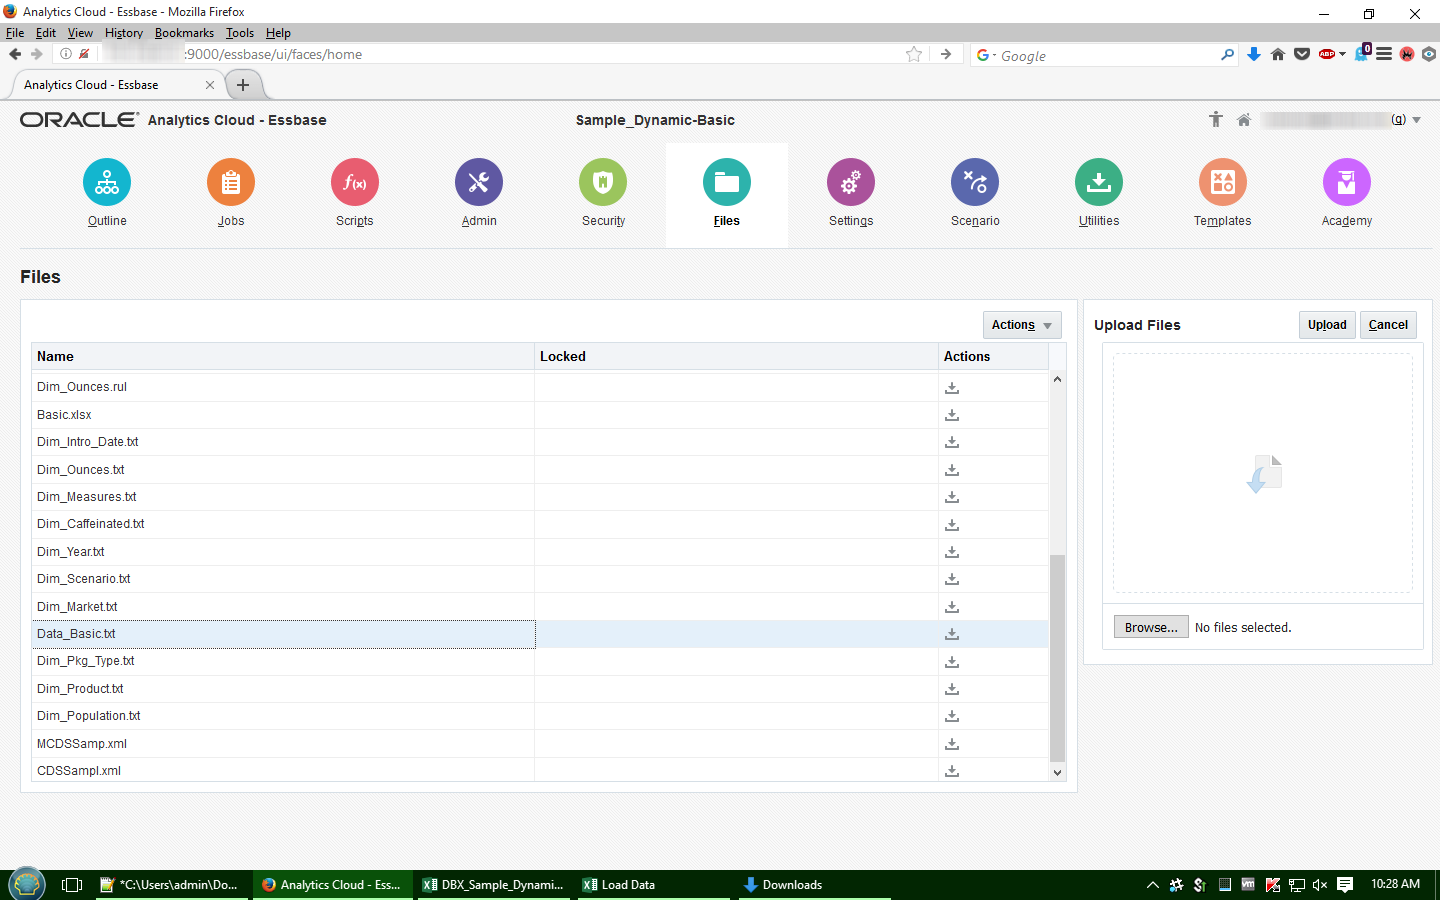The image size is (1440, 900).
Task: Download the Data_Basic.txt file
Action: (x=952, y=634)
